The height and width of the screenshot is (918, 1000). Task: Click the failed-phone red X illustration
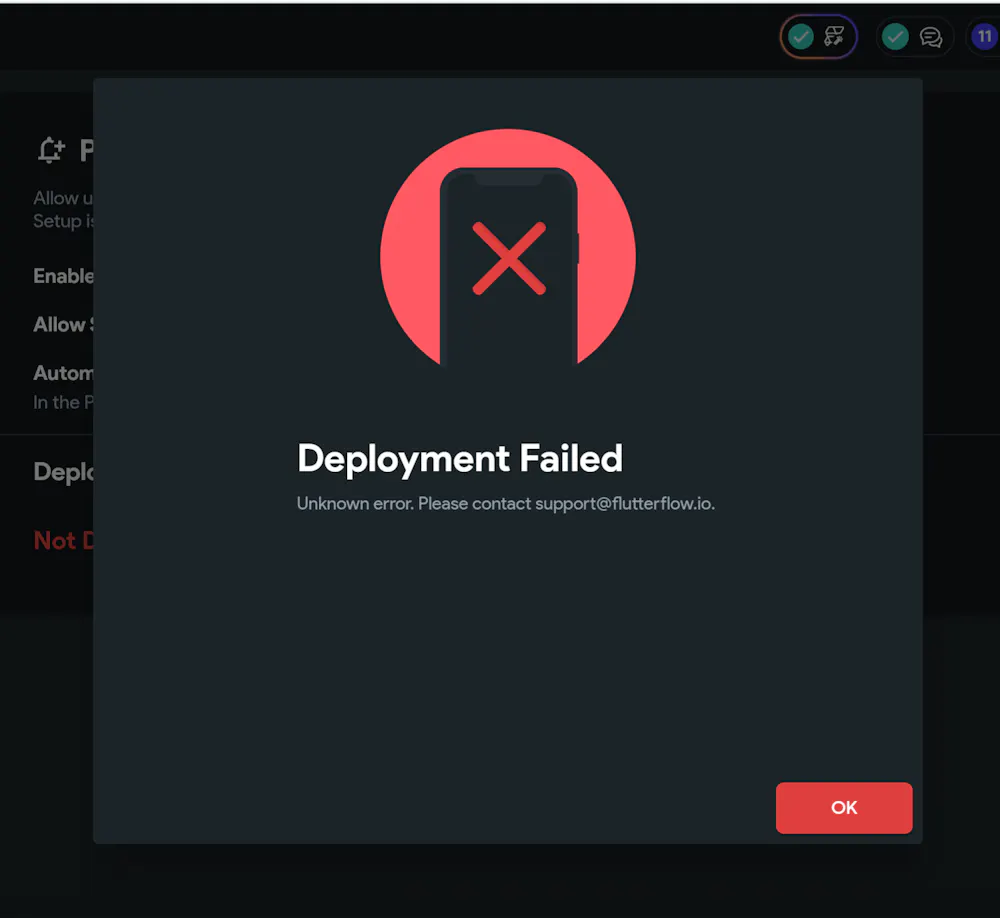[508, 249]
